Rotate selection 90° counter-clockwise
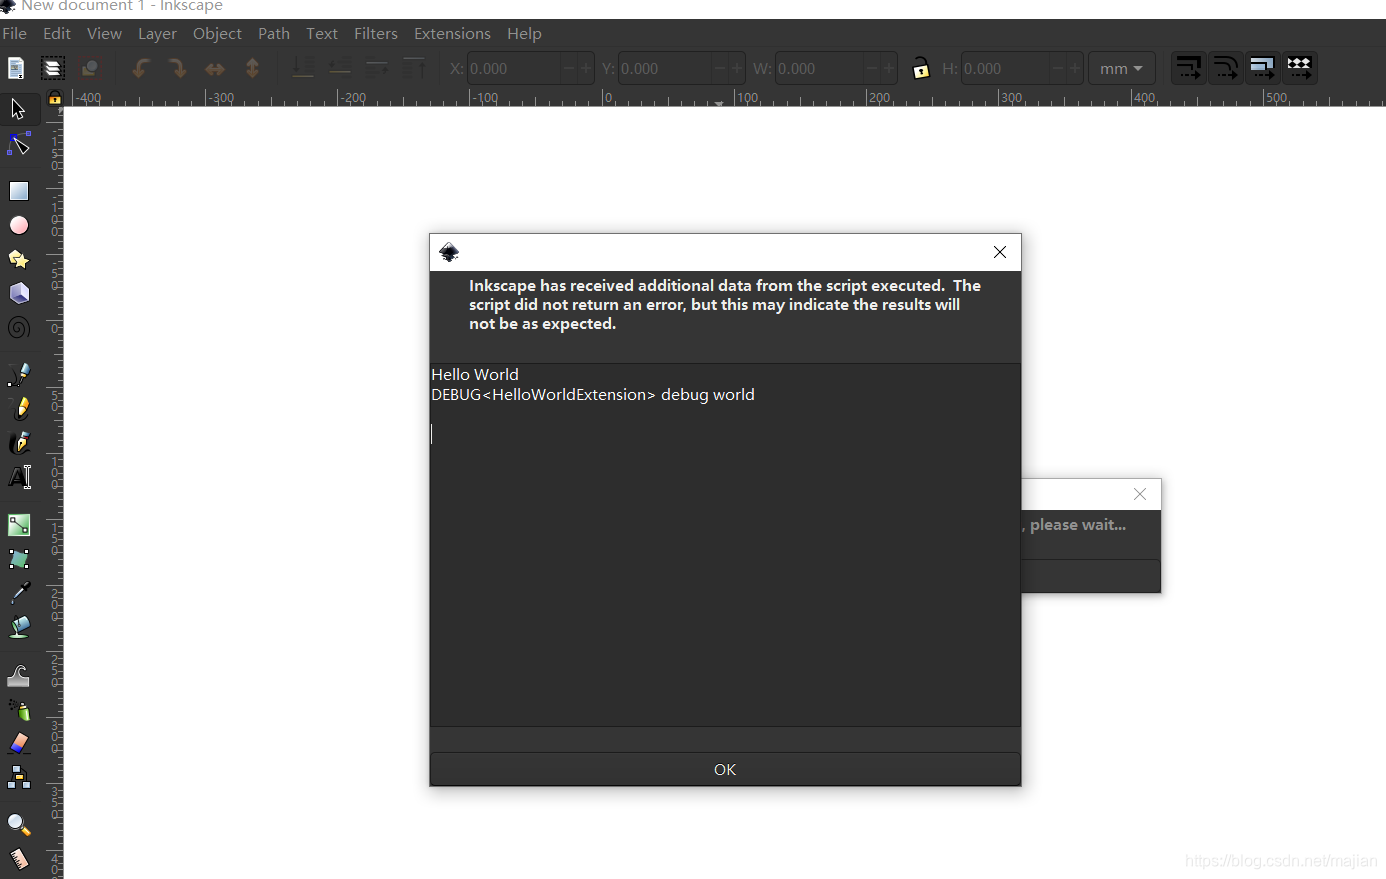Screen dimensions: 1386x879 point(141,68)
